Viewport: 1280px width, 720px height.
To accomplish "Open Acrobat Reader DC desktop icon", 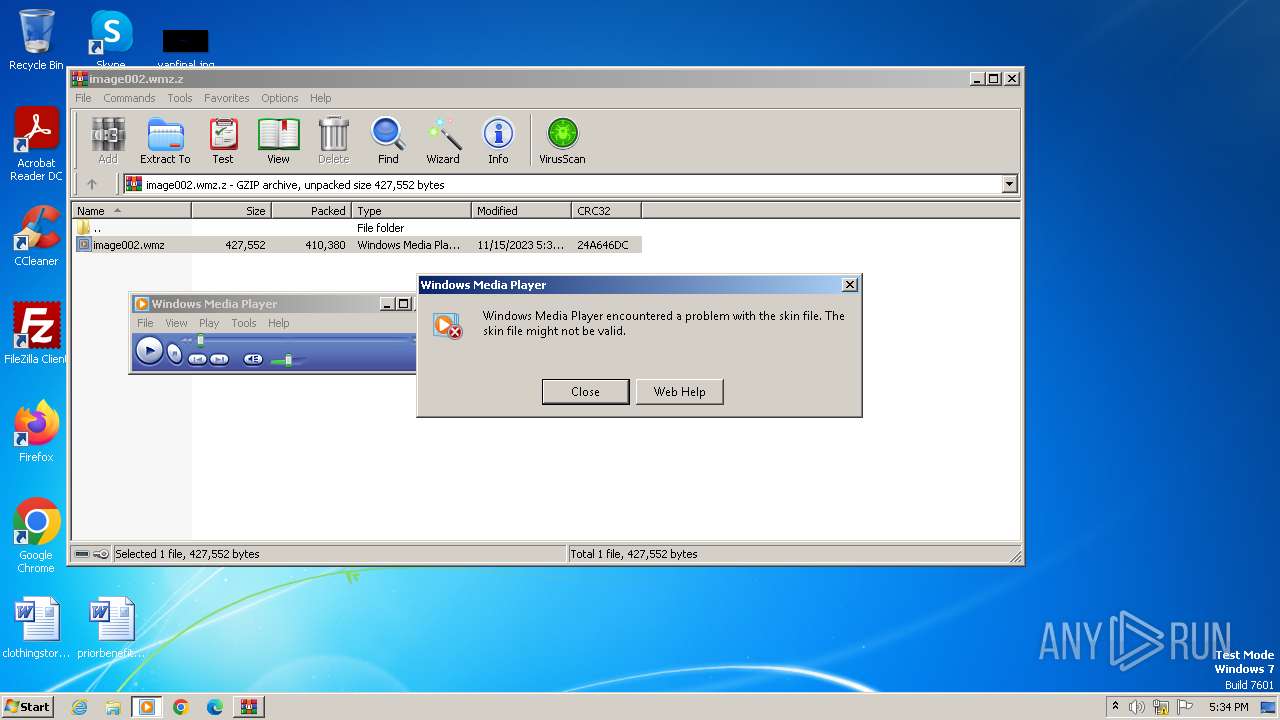I will coord(36,145).
